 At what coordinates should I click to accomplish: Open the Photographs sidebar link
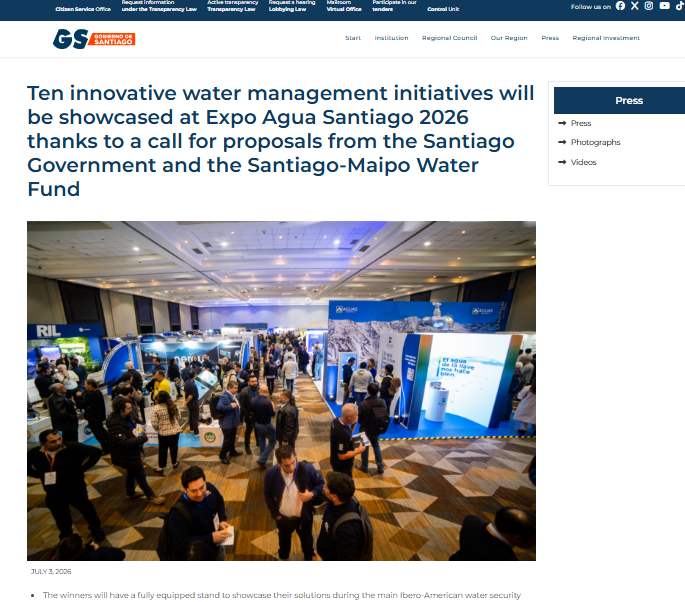click(595, 142)
